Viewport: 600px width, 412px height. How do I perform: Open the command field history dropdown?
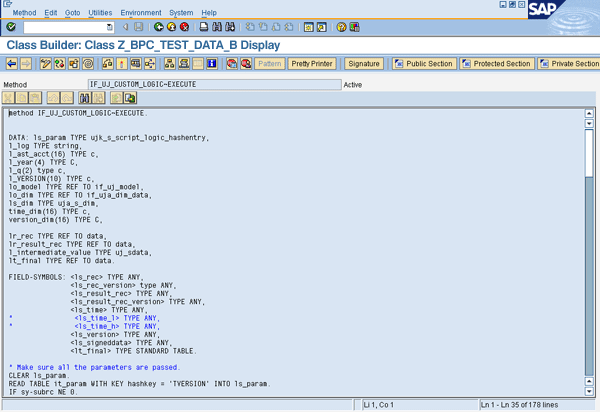pyautogui.click(x=109, y=27)
